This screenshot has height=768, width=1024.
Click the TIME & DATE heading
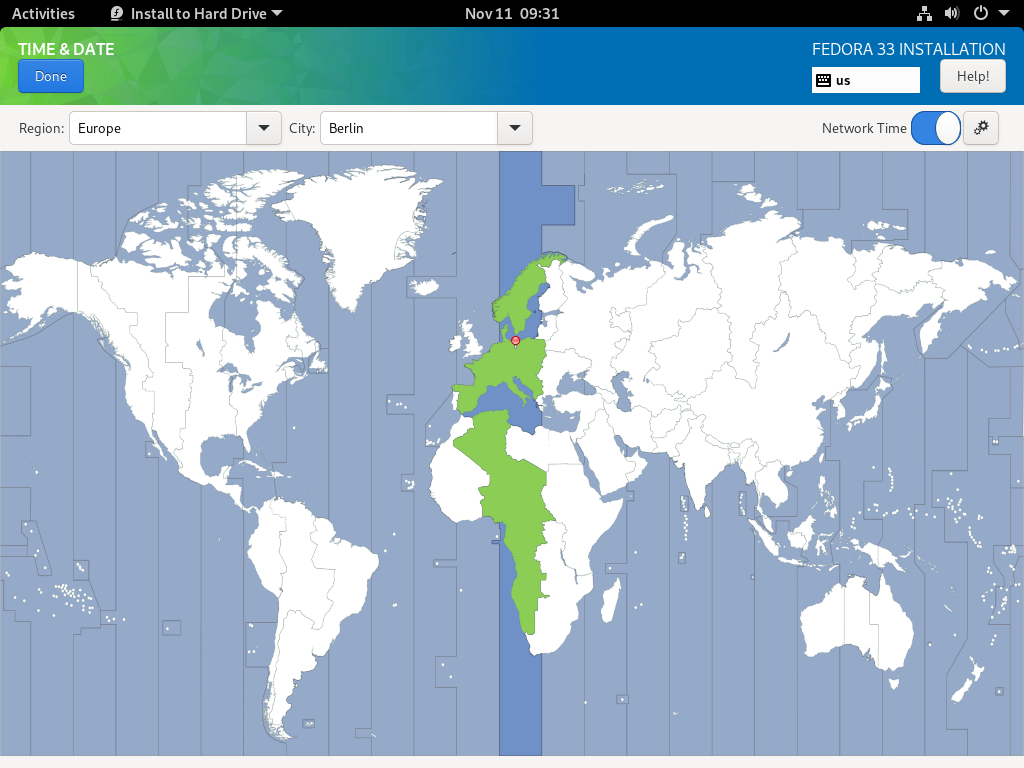[x=66, y=49]
